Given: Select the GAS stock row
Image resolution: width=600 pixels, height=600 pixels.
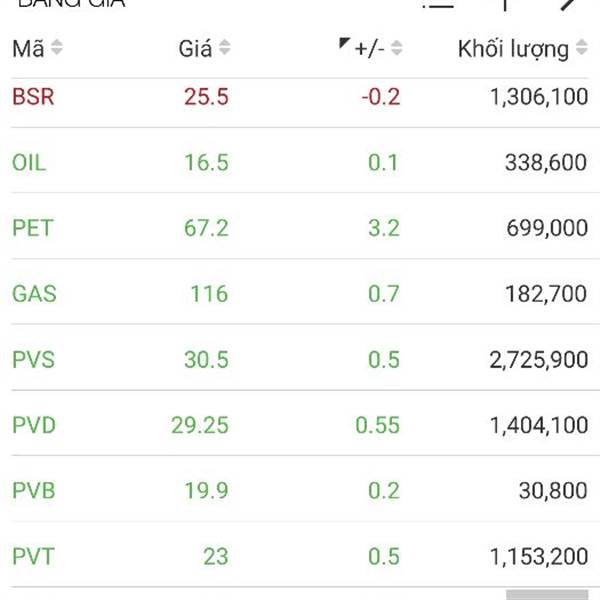Looking at the screenshot, I should tap(300, 294).
